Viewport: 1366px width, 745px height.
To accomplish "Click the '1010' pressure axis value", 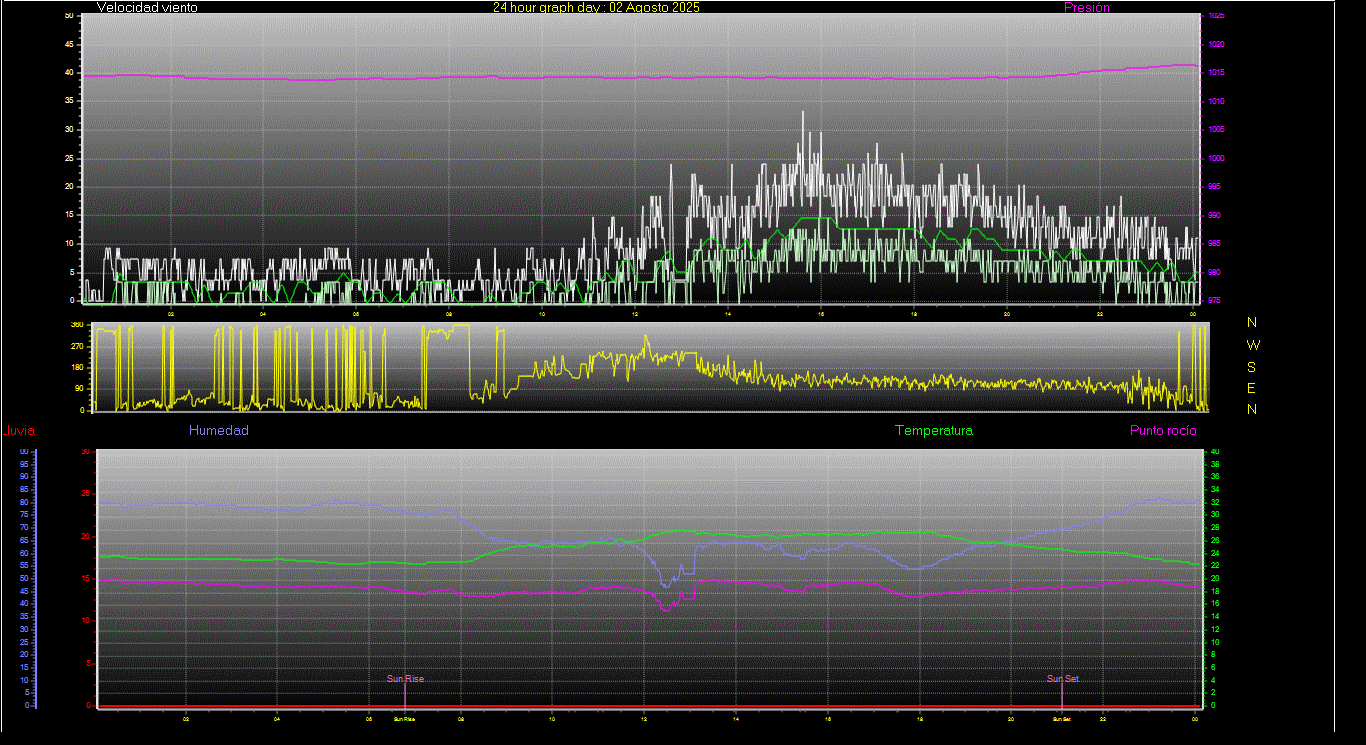I will coord(1215,101).
